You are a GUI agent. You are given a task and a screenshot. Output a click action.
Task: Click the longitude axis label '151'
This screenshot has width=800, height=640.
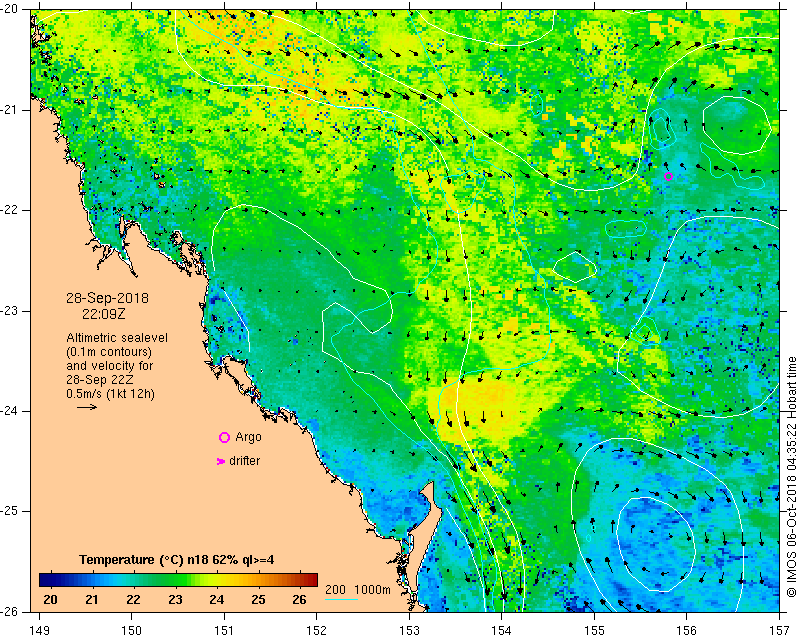(x=224, y=631)
